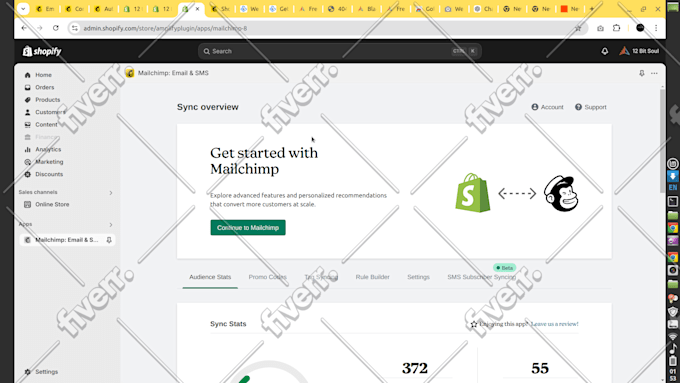Screen dimensions: 680x383
Task: Bookmark this page with star icon
Action: point(578,28)
